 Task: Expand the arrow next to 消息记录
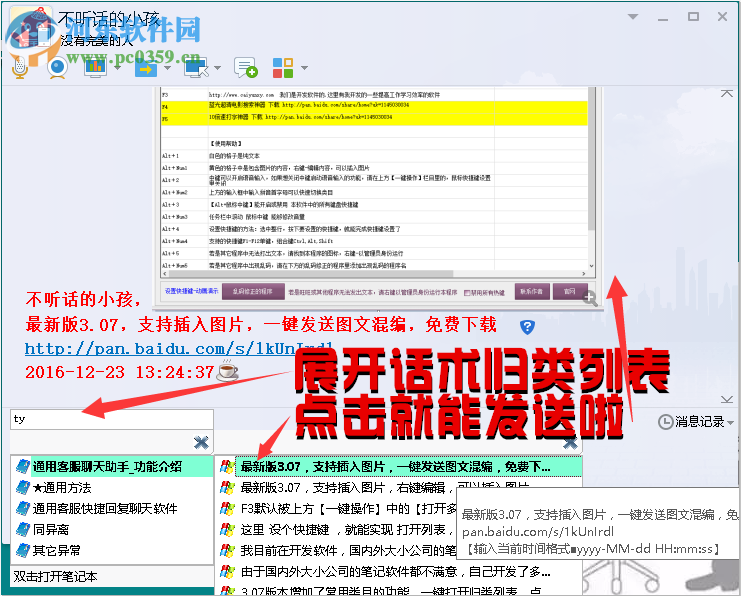[x=731, y=422]
